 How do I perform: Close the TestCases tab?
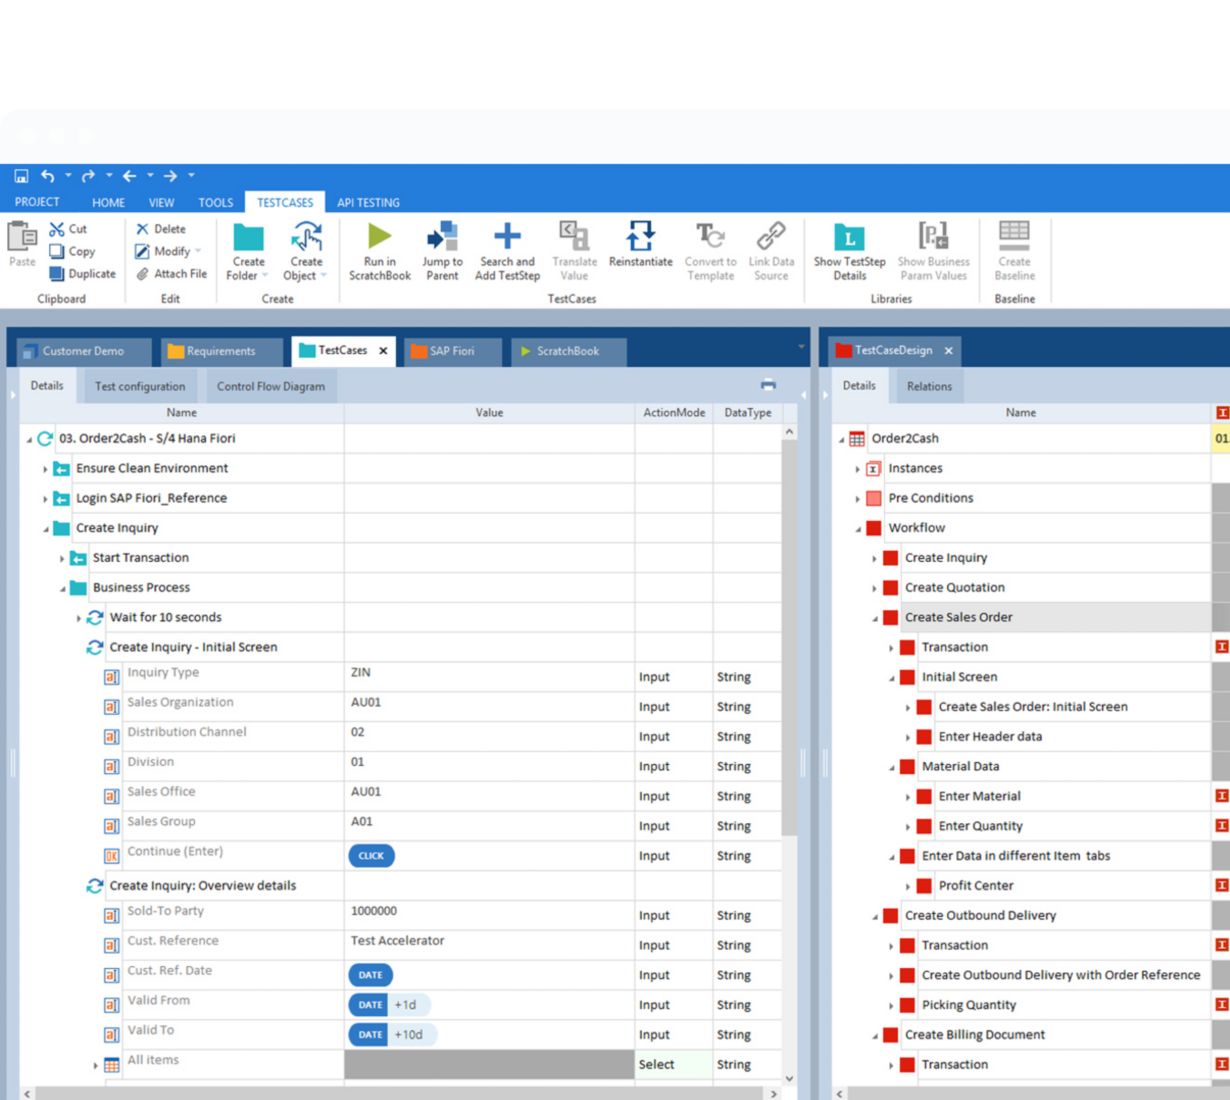coord(383,351)
